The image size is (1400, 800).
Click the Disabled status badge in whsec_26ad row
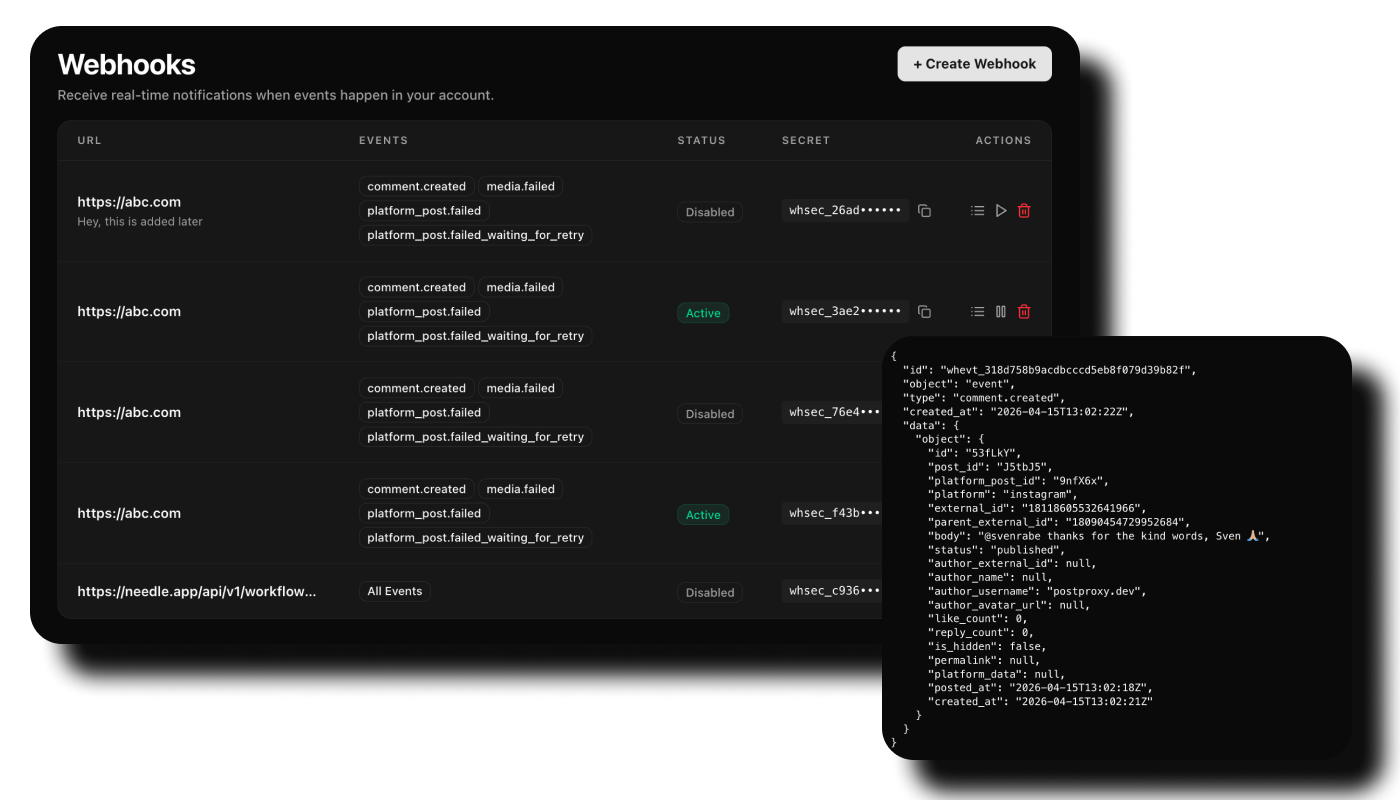[x=710, y=212]
